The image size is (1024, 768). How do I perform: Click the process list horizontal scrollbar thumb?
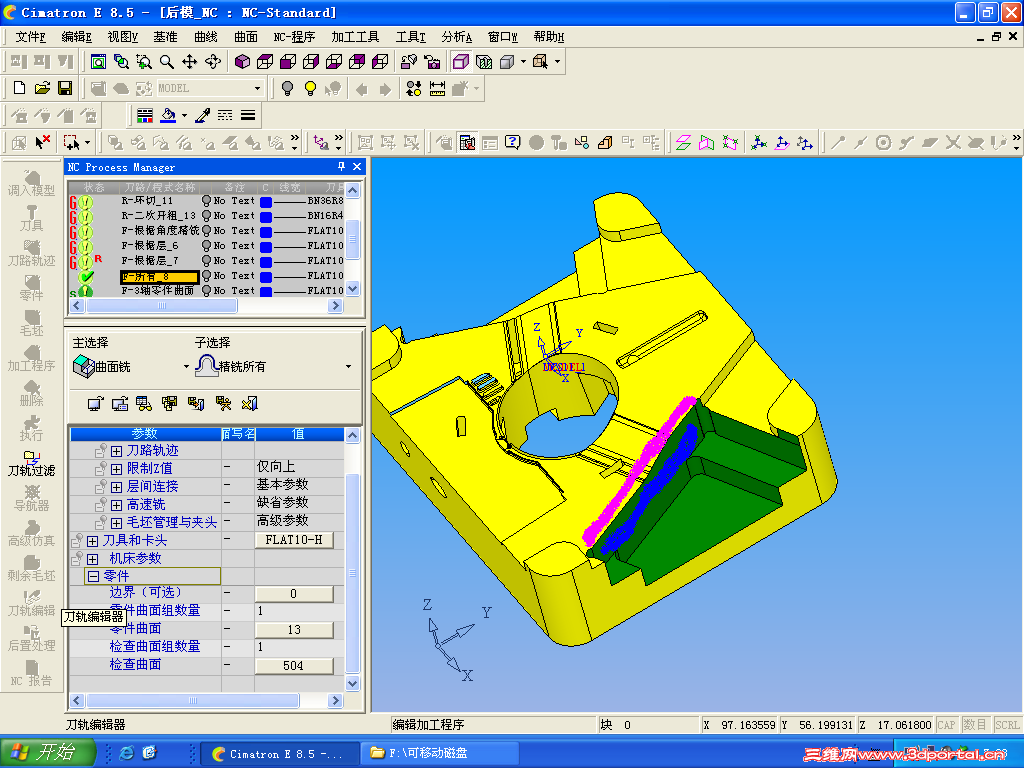pyautogui.click(x=162, y=306)
